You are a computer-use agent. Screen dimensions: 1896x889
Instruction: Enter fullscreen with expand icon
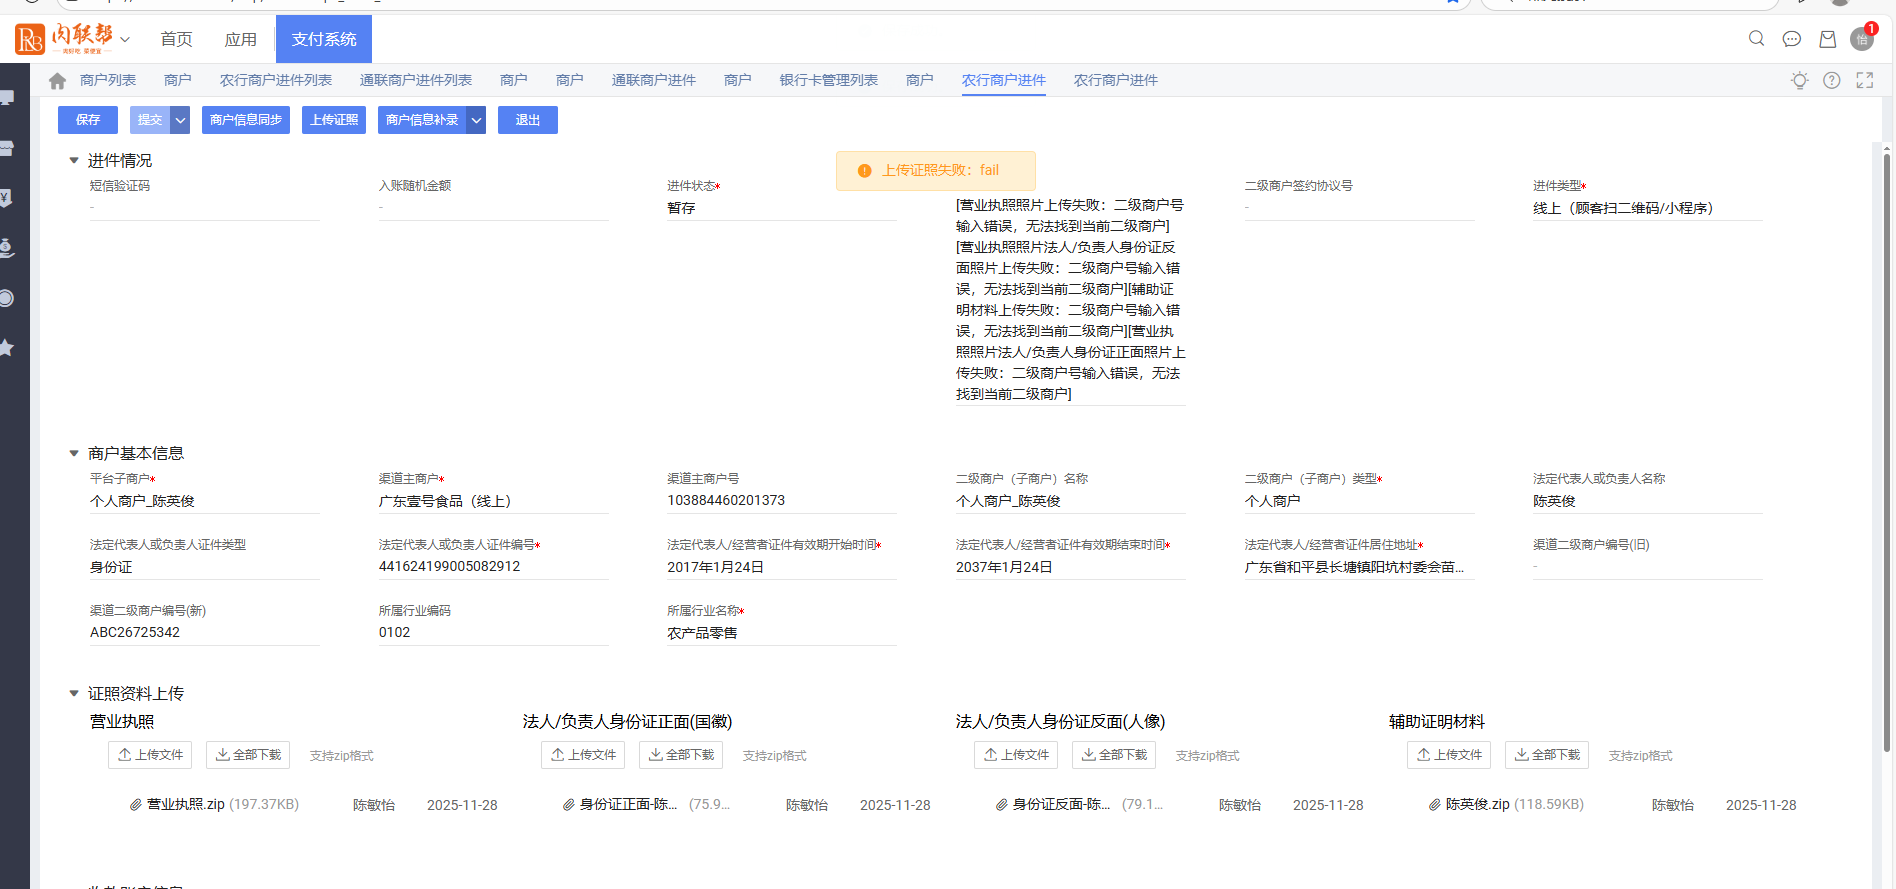click(x=1865, y=81)
